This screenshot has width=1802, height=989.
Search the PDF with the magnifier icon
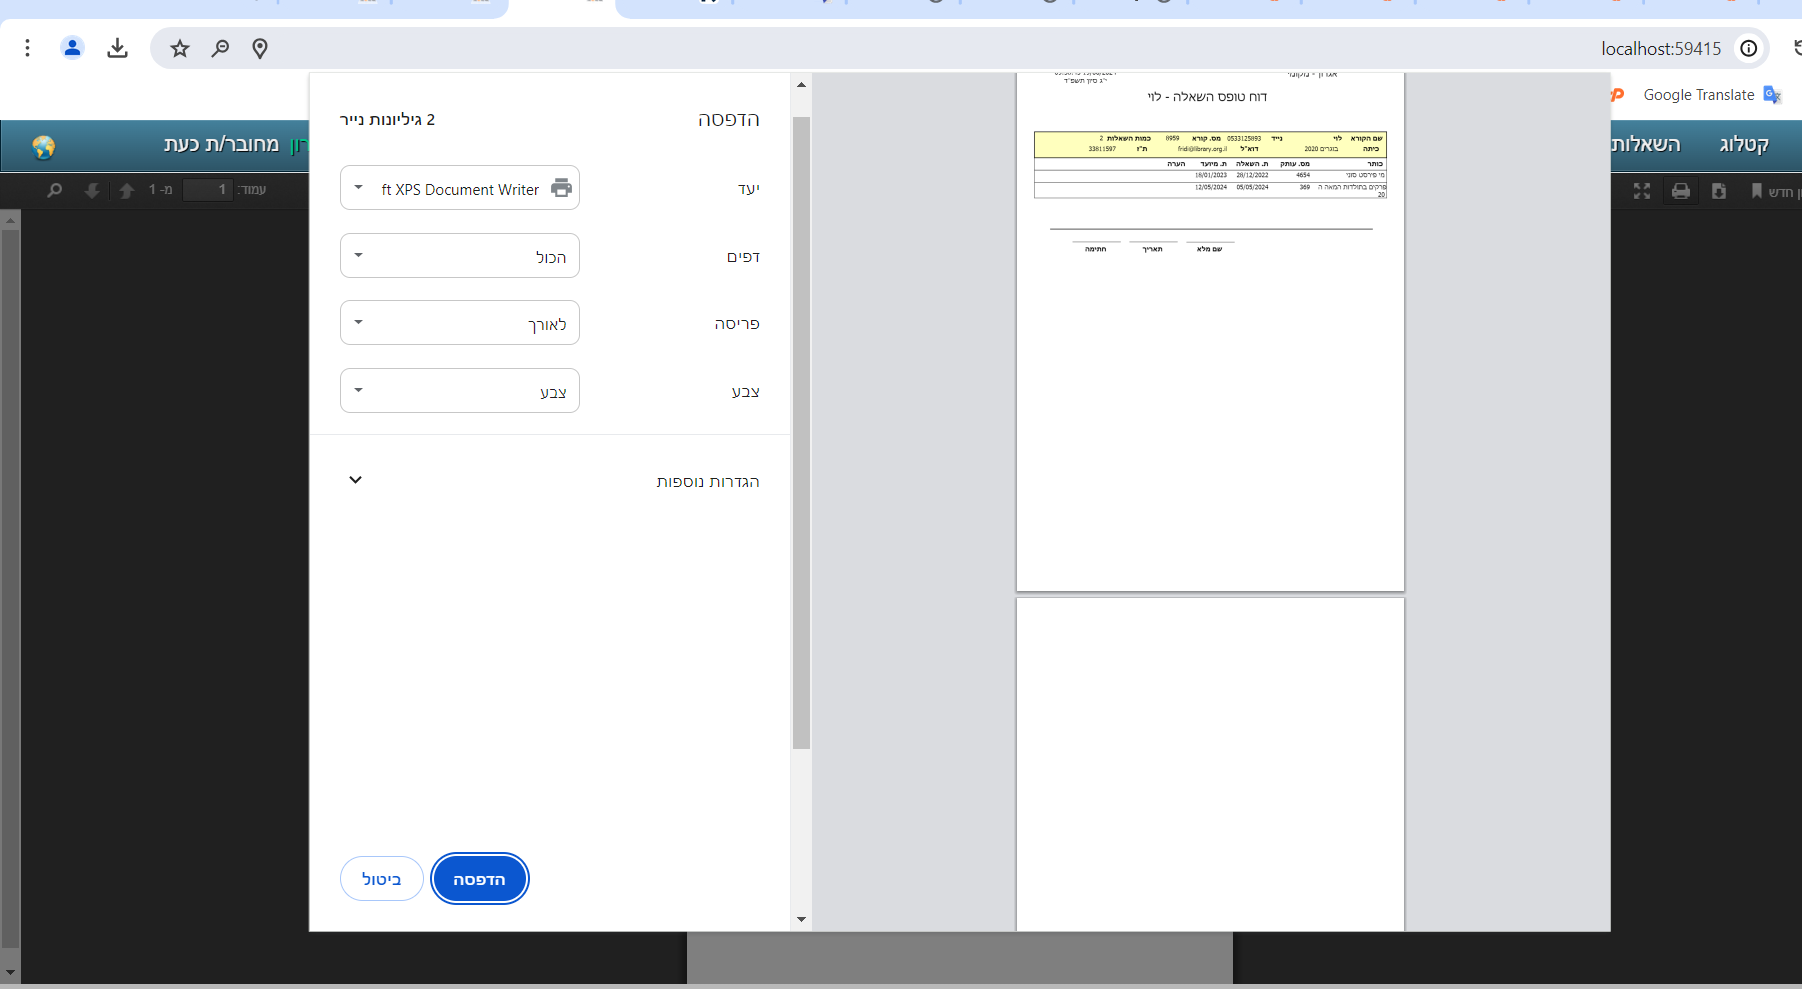pos(55,190)
